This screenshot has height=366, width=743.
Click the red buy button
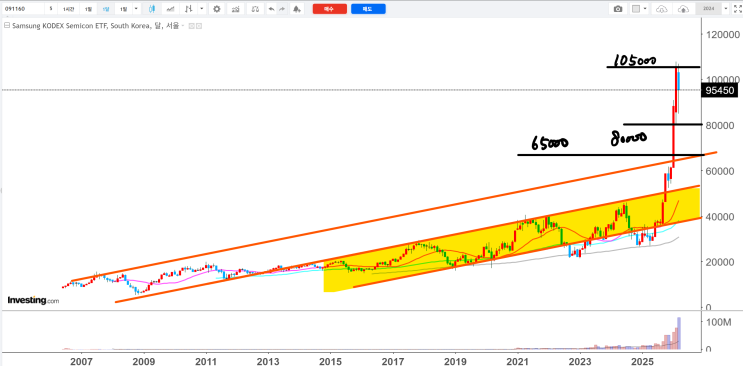(330, 9)
